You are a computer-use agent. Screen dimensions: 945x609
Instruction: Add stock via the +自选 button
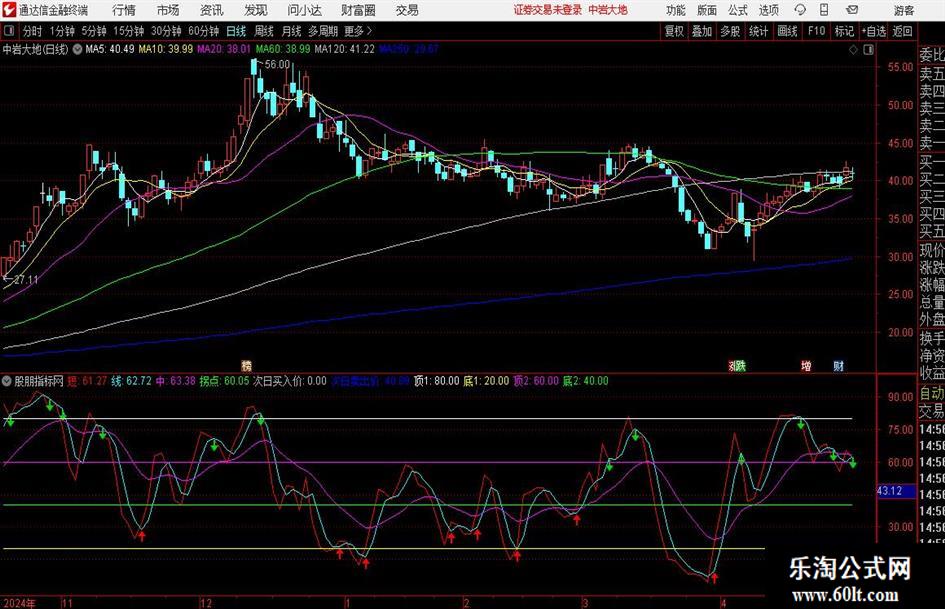tap(874, 31)
